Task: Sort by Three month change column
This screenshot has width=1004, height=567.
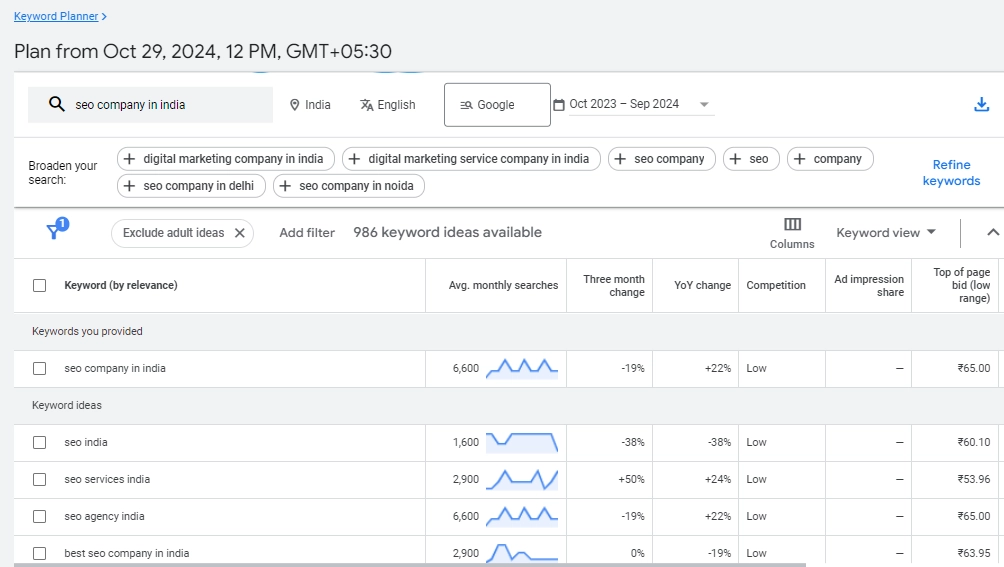Action: pos(613,285)
